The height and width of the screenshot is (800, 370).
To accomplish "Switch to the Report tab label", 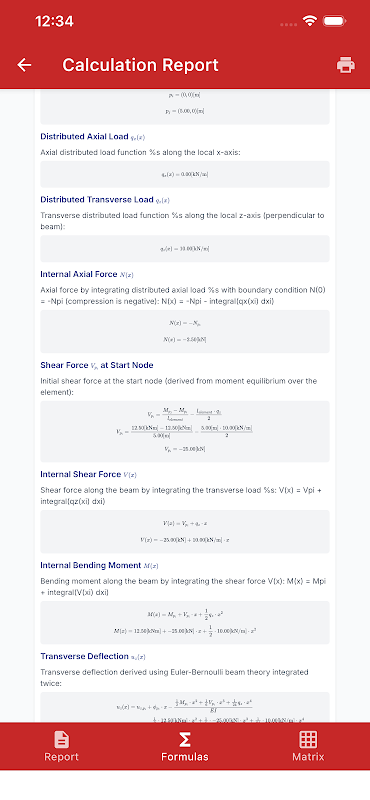I will (x=62, y=757).
